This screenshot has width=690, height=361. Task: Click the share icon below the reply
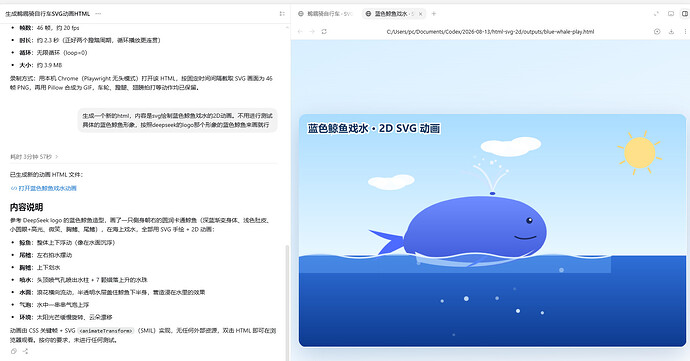(x=25, y=351)
